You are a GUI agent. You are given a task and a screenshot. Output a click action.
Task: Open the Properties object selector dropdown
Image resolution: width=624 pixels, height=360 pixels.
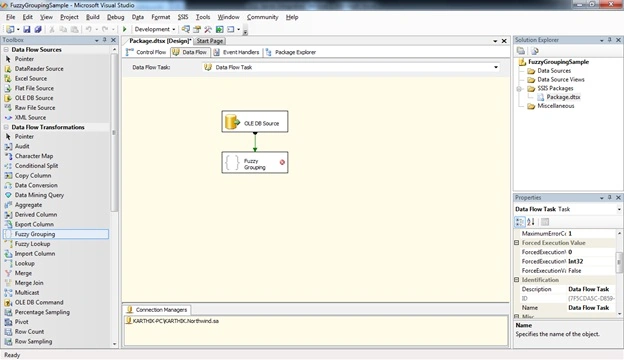619,209
